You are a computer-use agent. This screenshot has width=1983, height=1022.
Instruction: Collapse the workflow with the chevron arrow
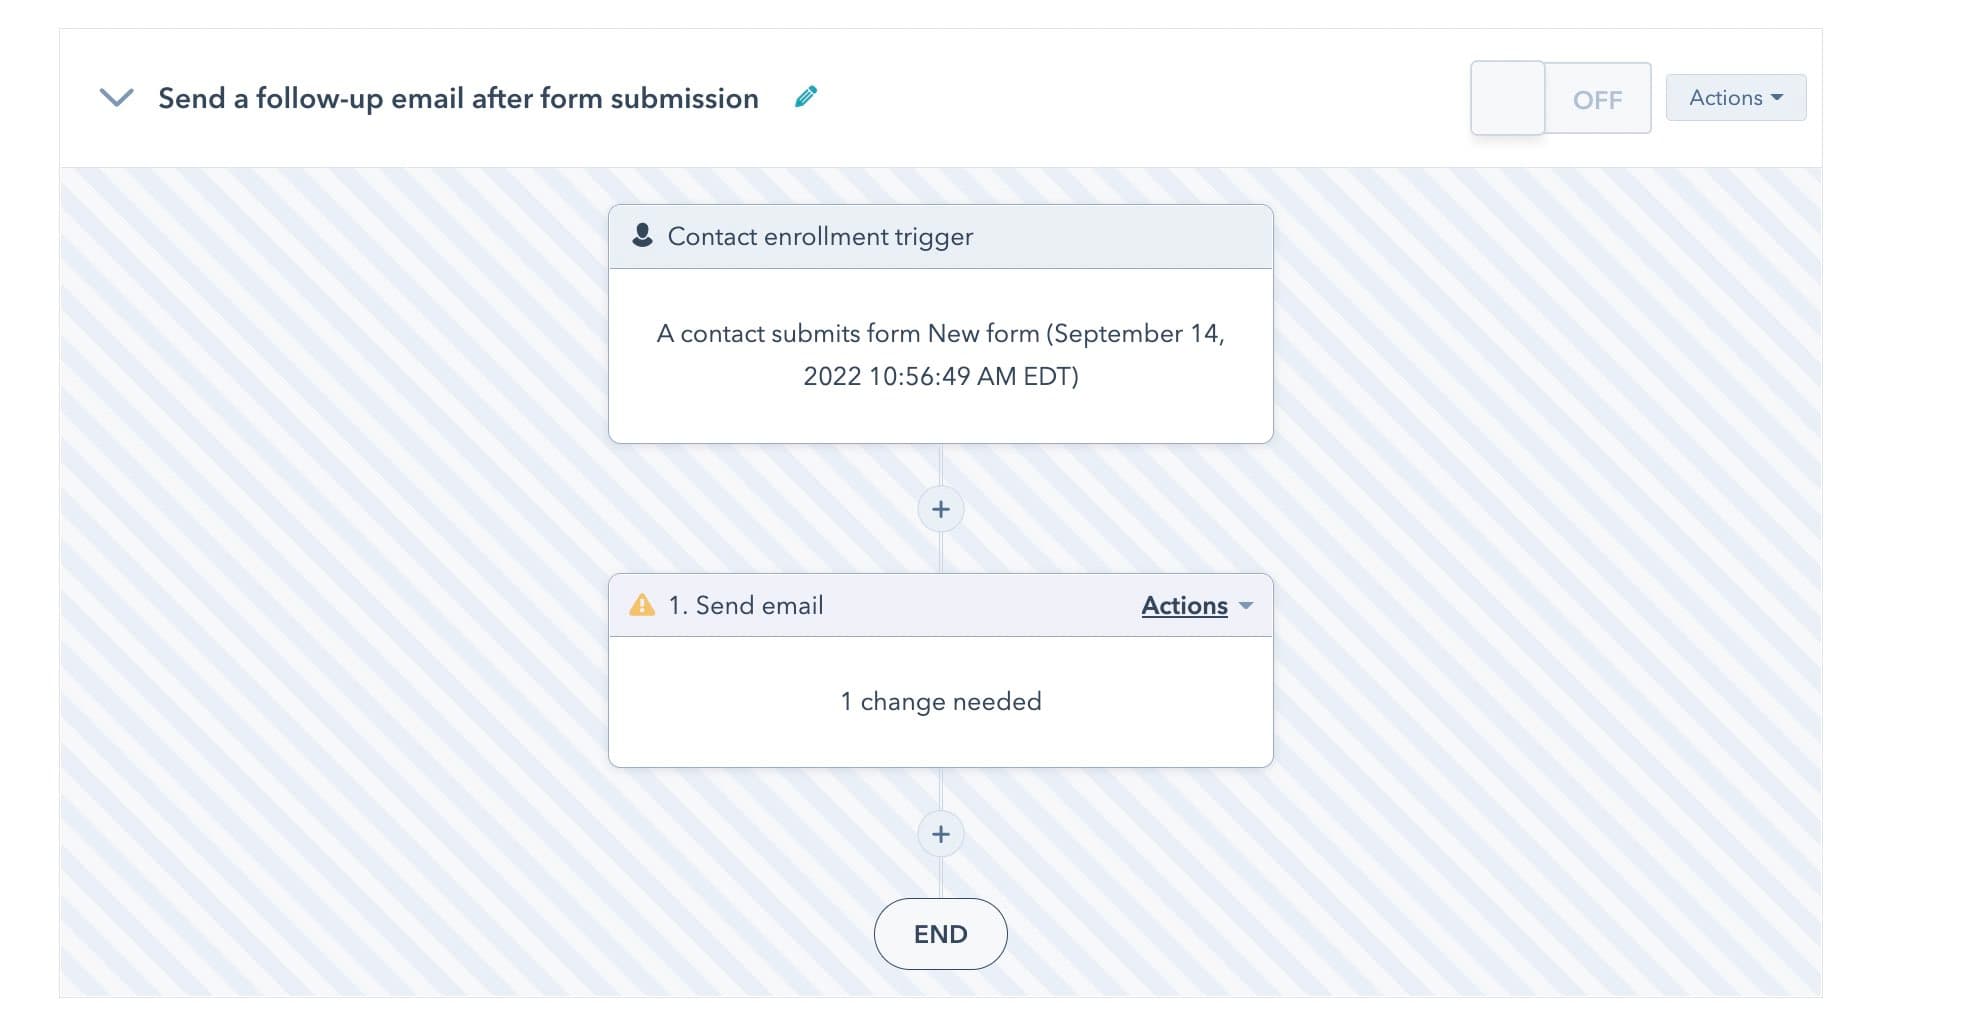point(117,98)
